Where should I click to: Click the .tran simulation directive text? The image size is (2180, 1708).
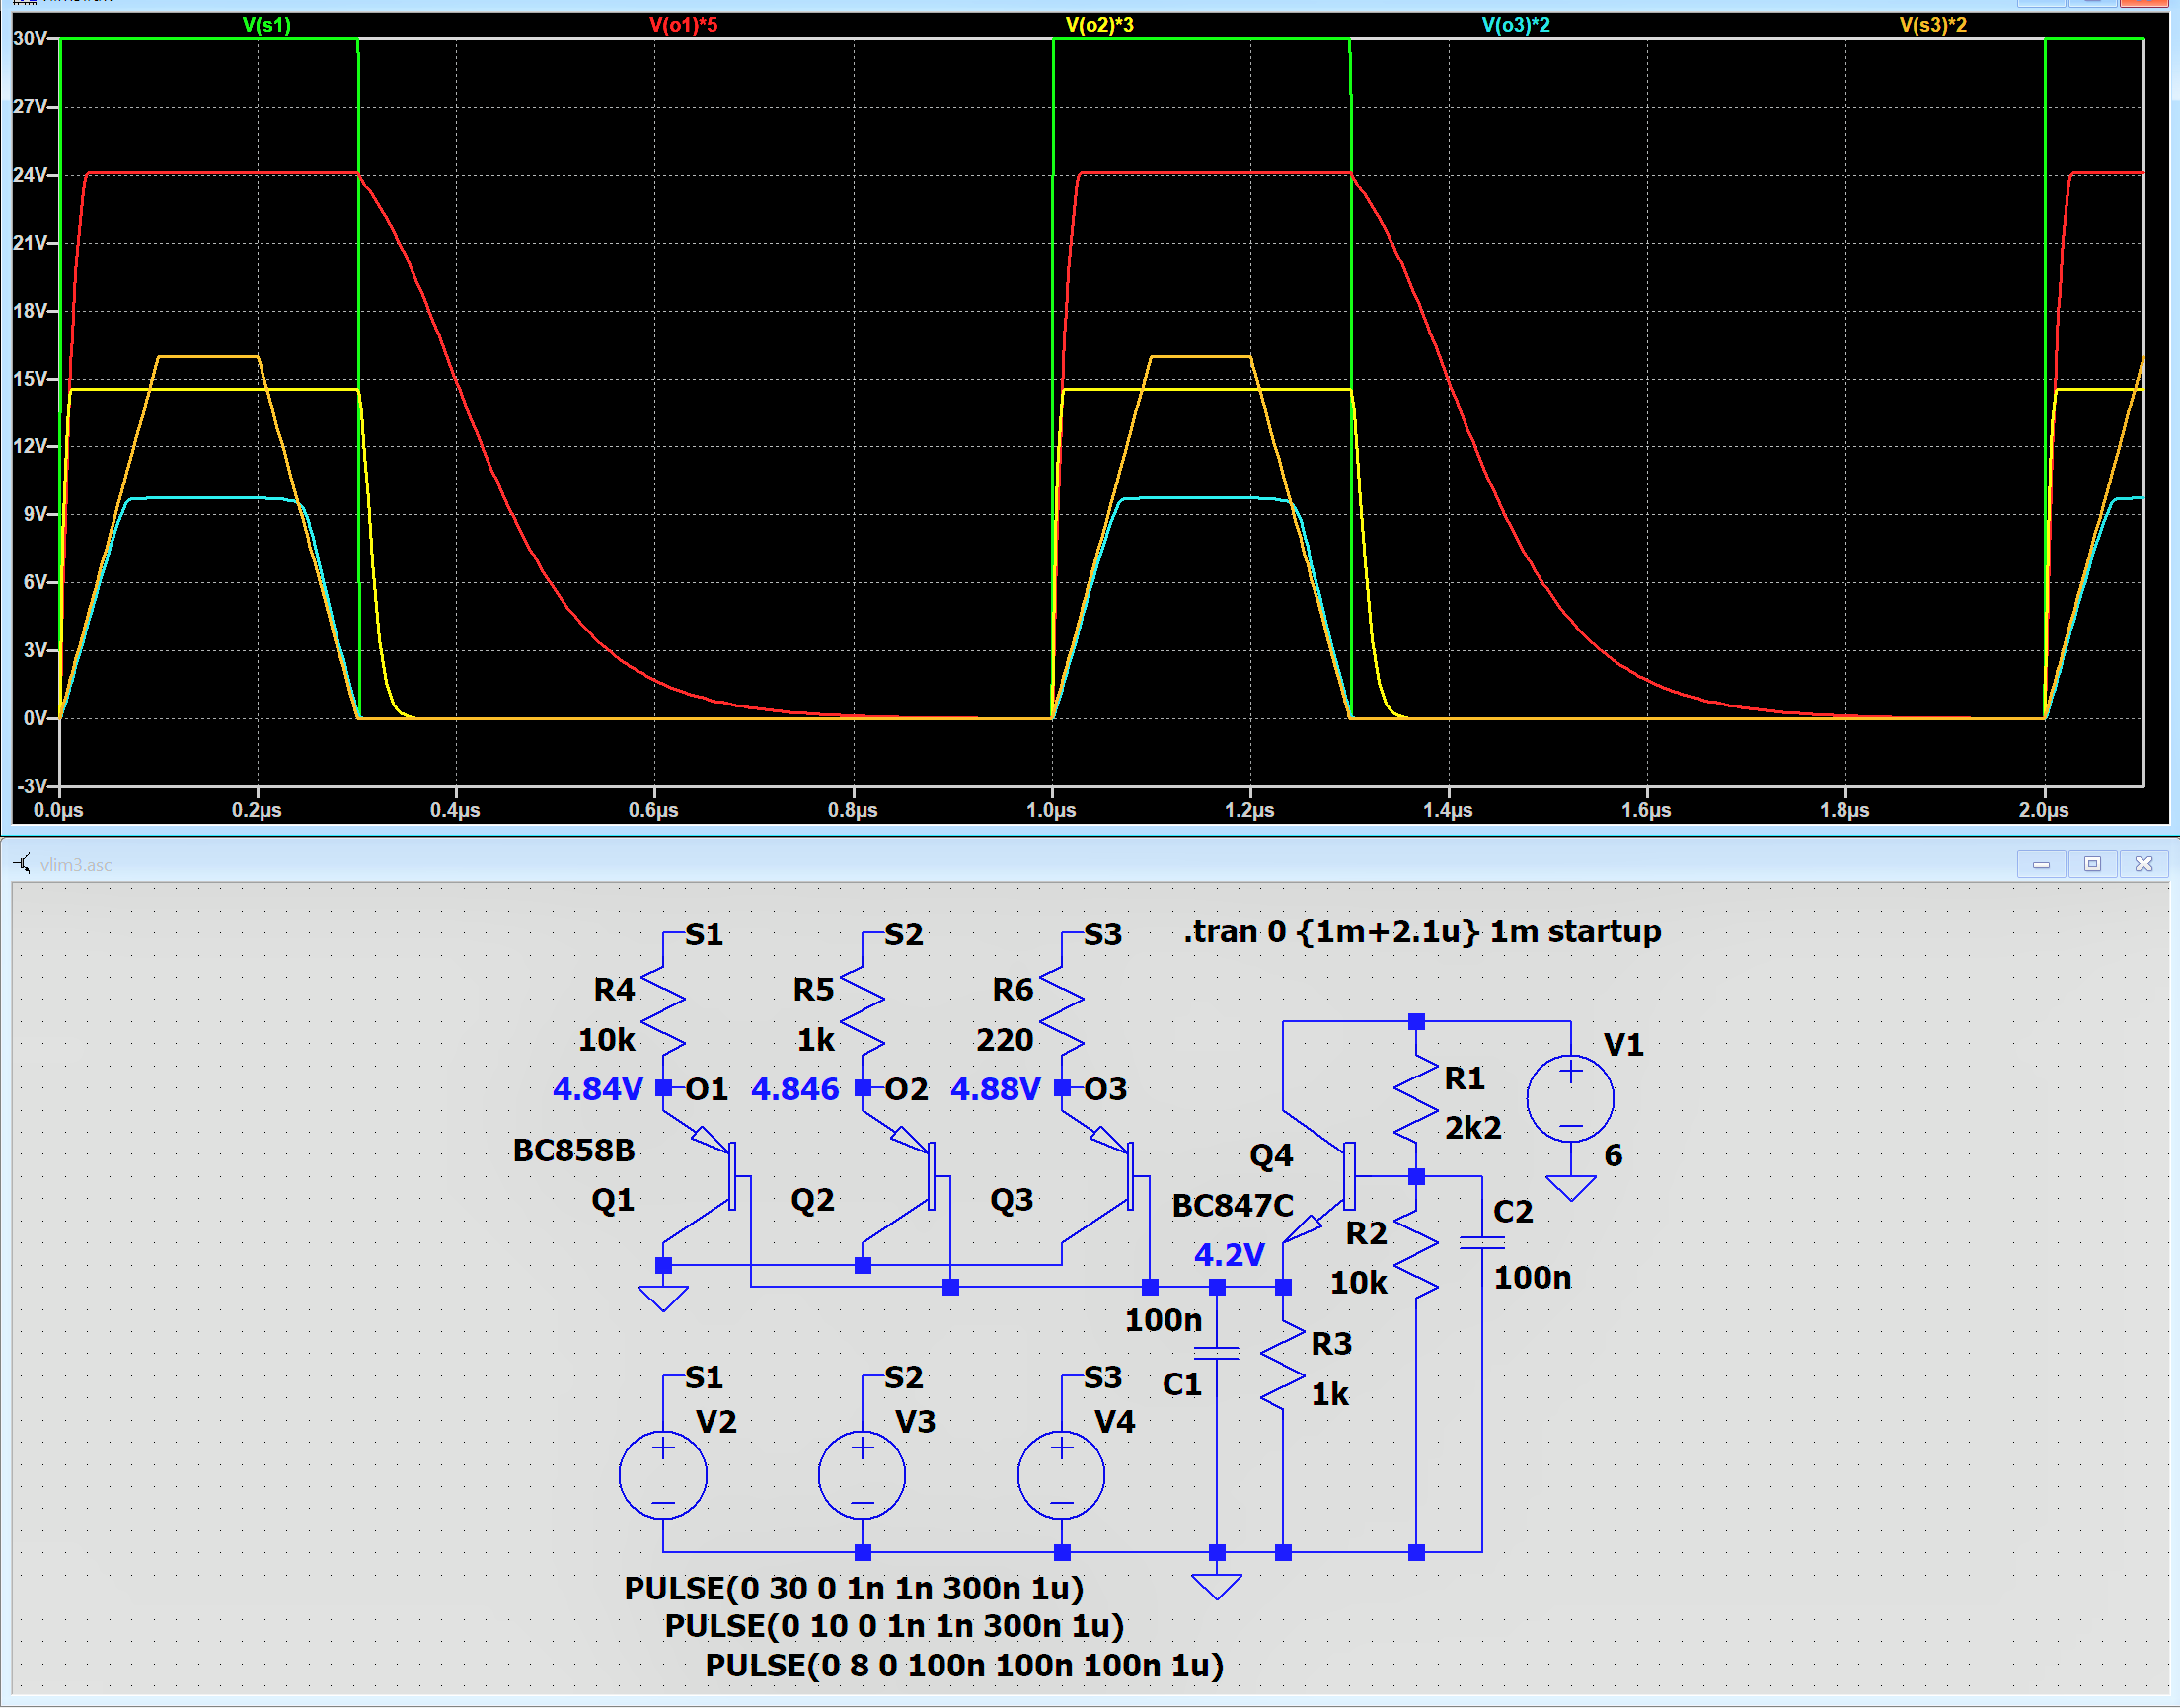click(1421, 931)
